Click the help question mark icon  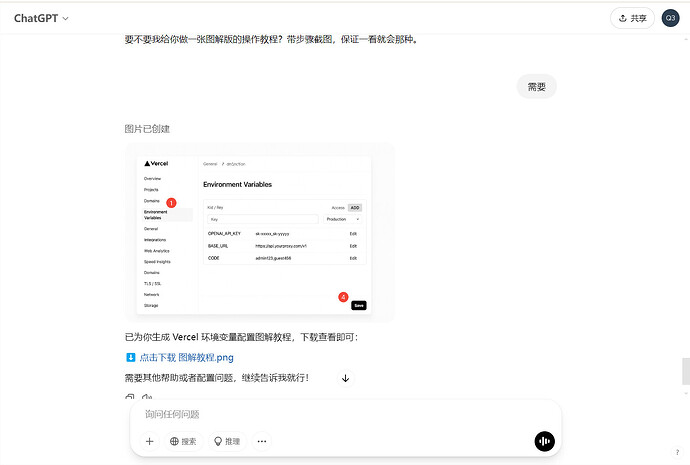[677, 452]
